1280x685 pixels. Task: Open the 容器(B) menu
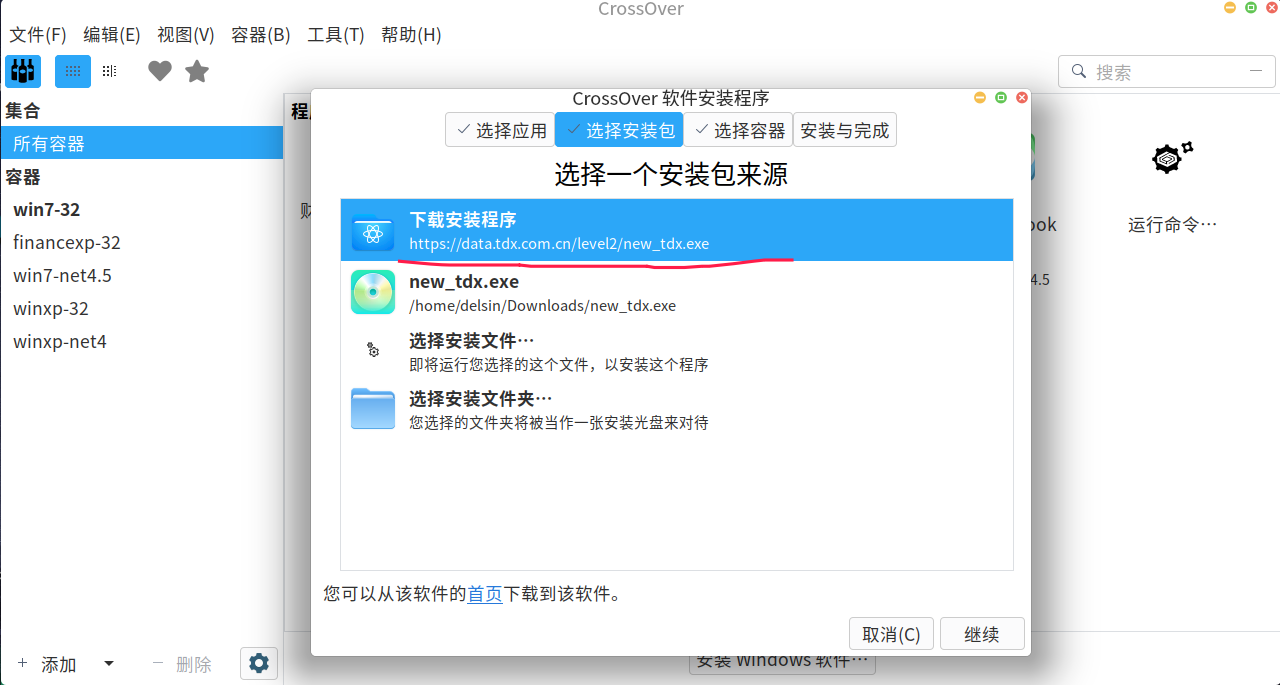[260, 34]
